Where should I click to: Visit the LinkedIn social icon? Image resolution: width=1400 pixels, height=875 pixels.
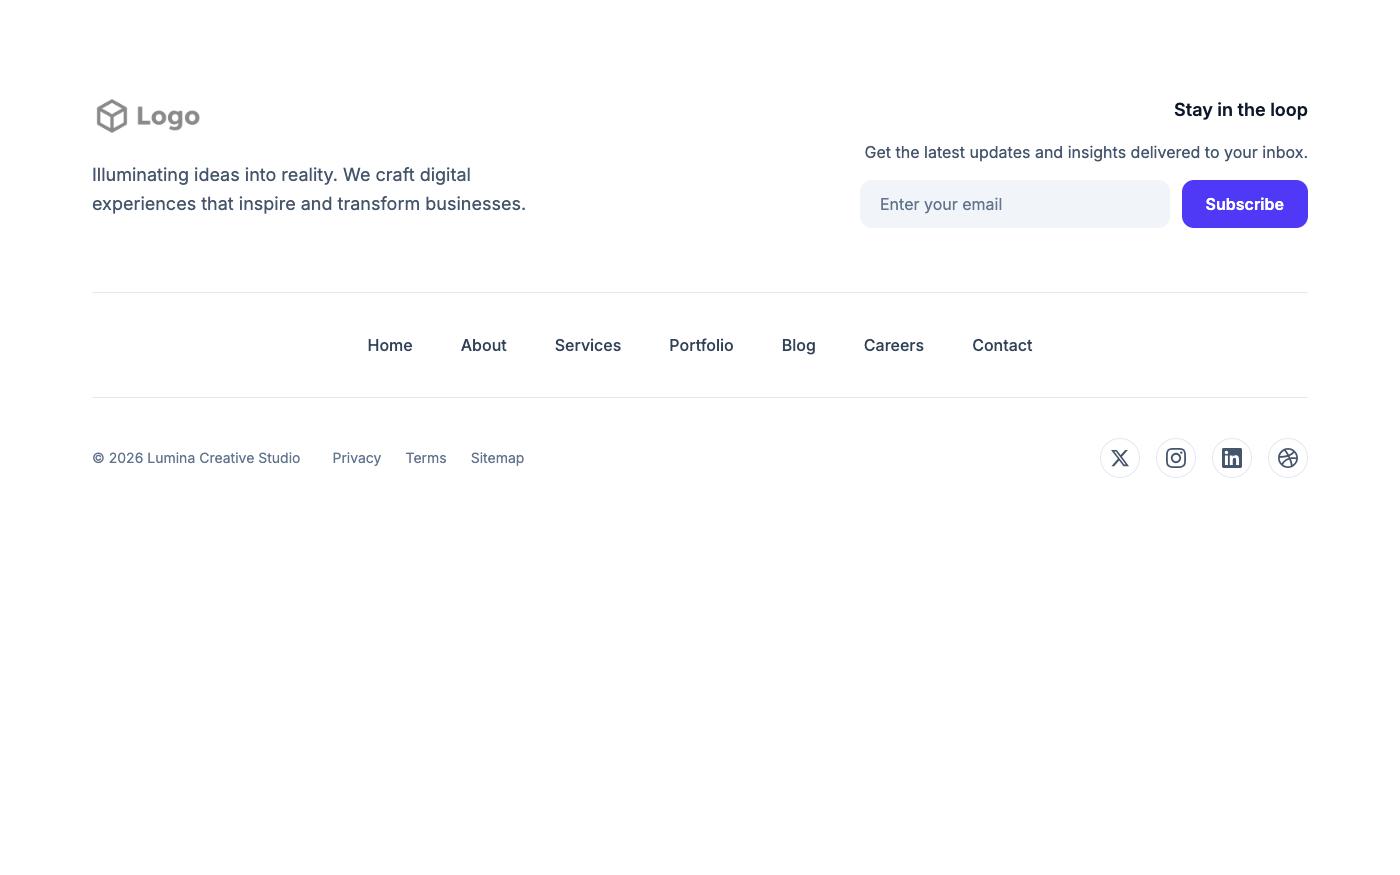coord(1232,458)
